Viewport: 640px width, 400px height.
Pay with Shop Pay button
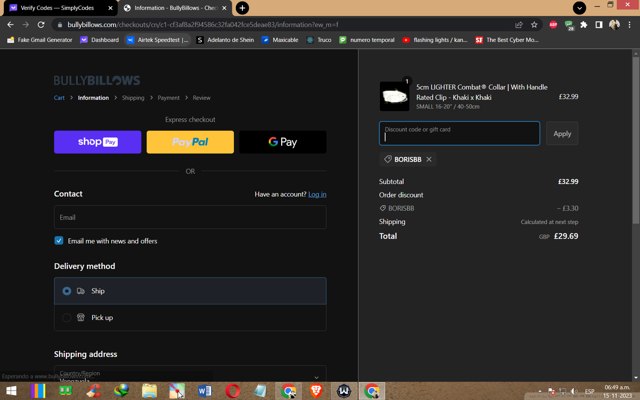click(98, 142)
